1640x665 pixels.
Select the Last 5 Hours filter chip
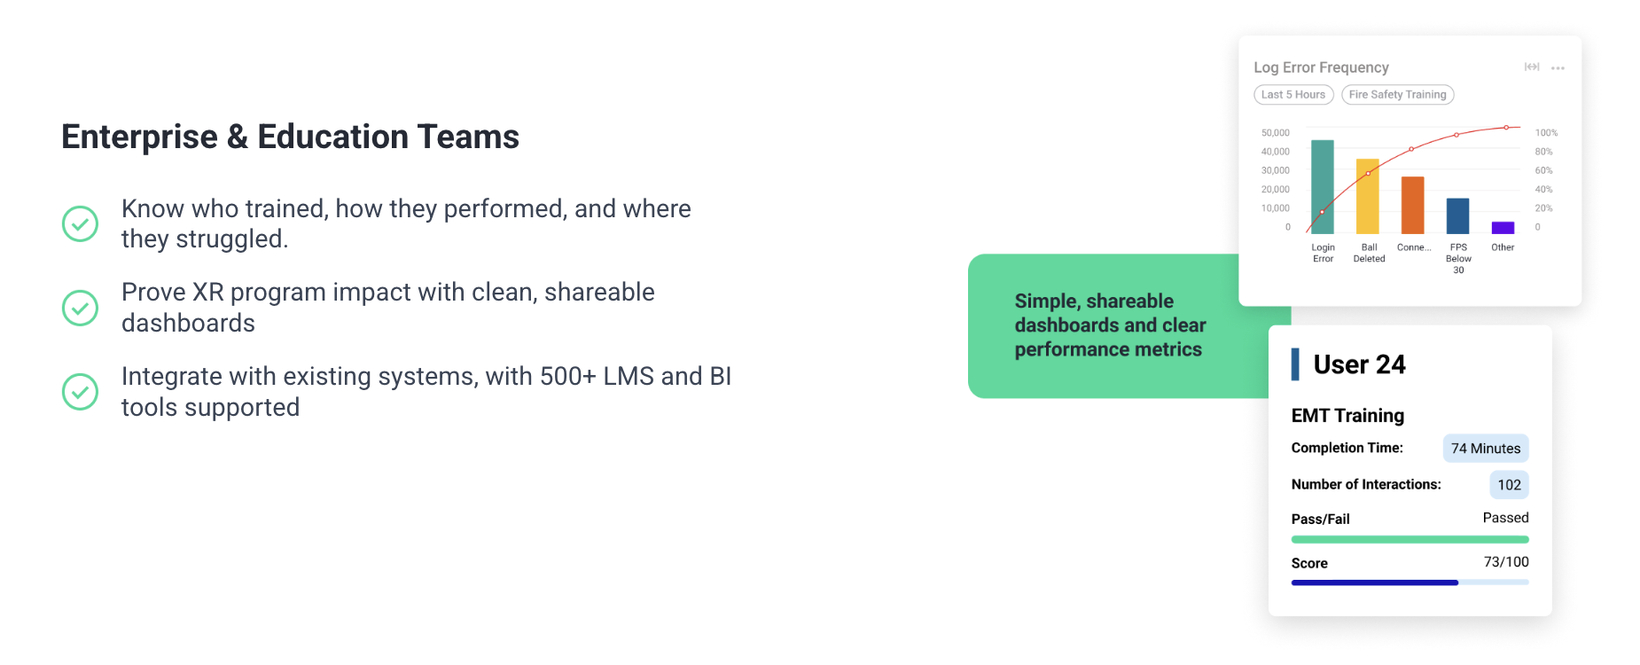pos(1293,95)
